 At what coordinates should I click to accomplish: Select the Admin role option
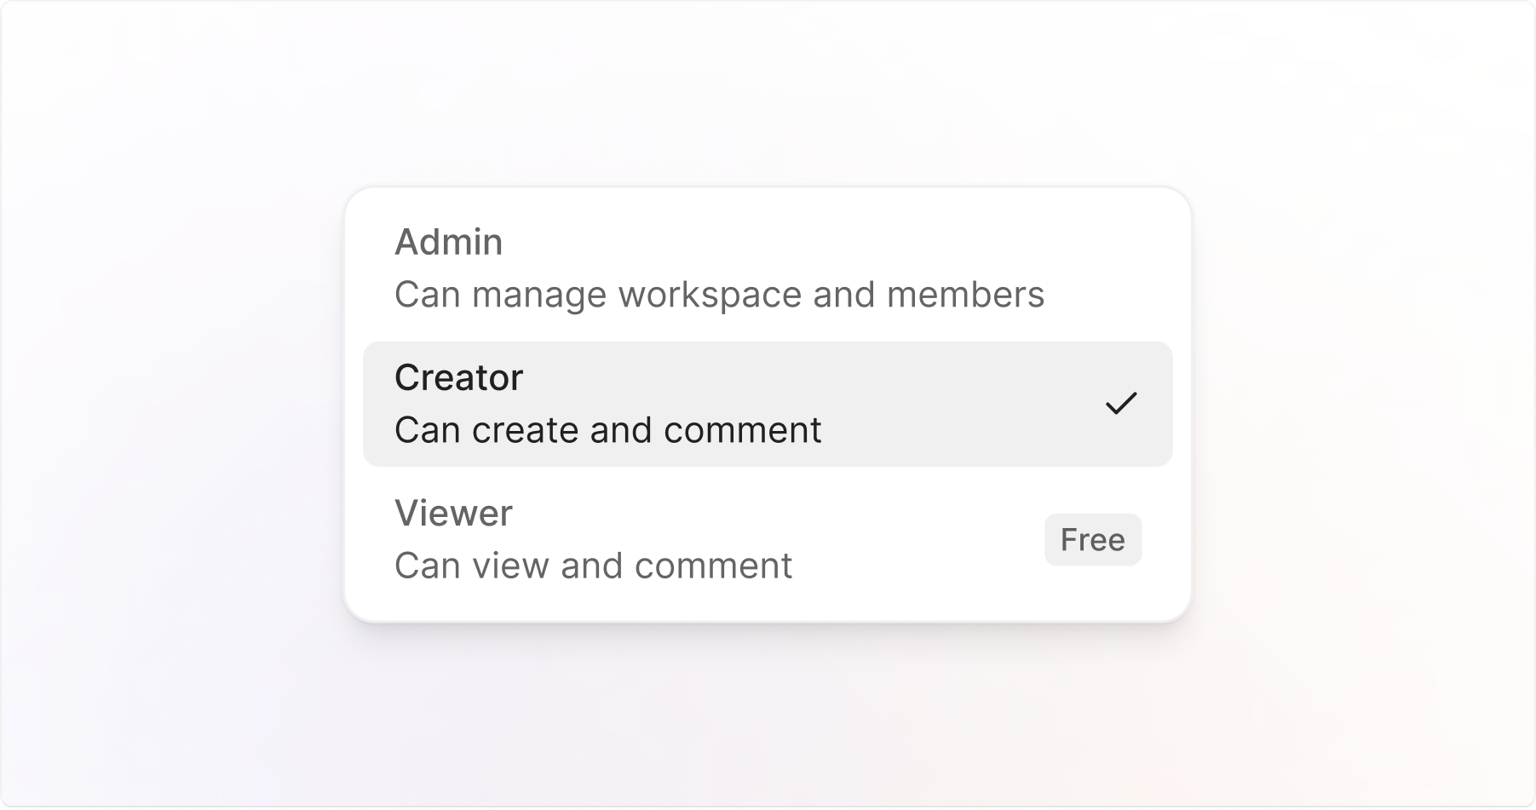pos(767,268)
